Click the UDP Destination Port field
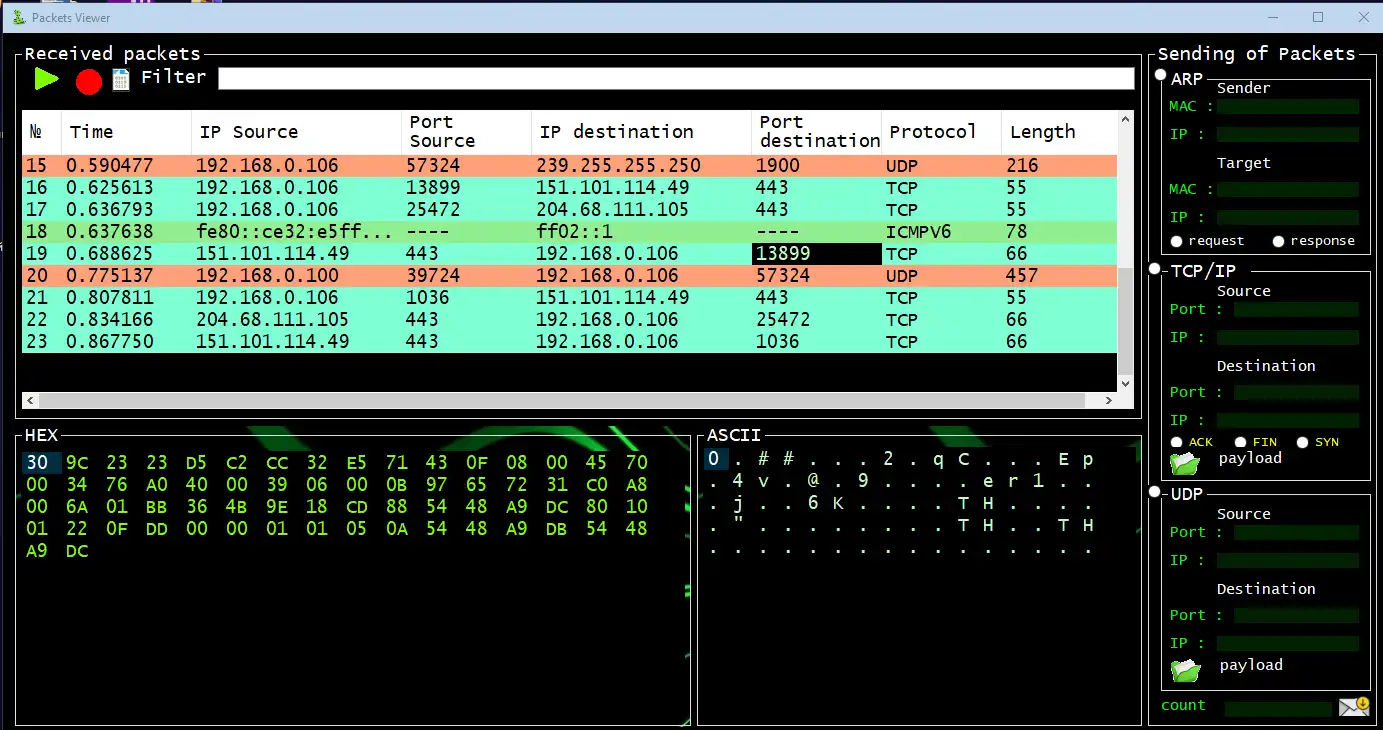Viewport: 1383px width, 730px height. click(1296, 616)
